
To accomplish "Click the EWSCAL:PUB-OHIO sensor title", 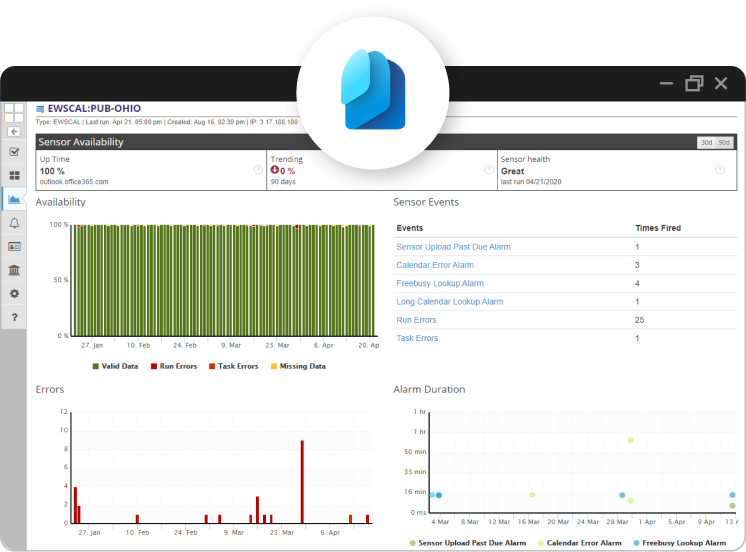I will tap(94, 108).
